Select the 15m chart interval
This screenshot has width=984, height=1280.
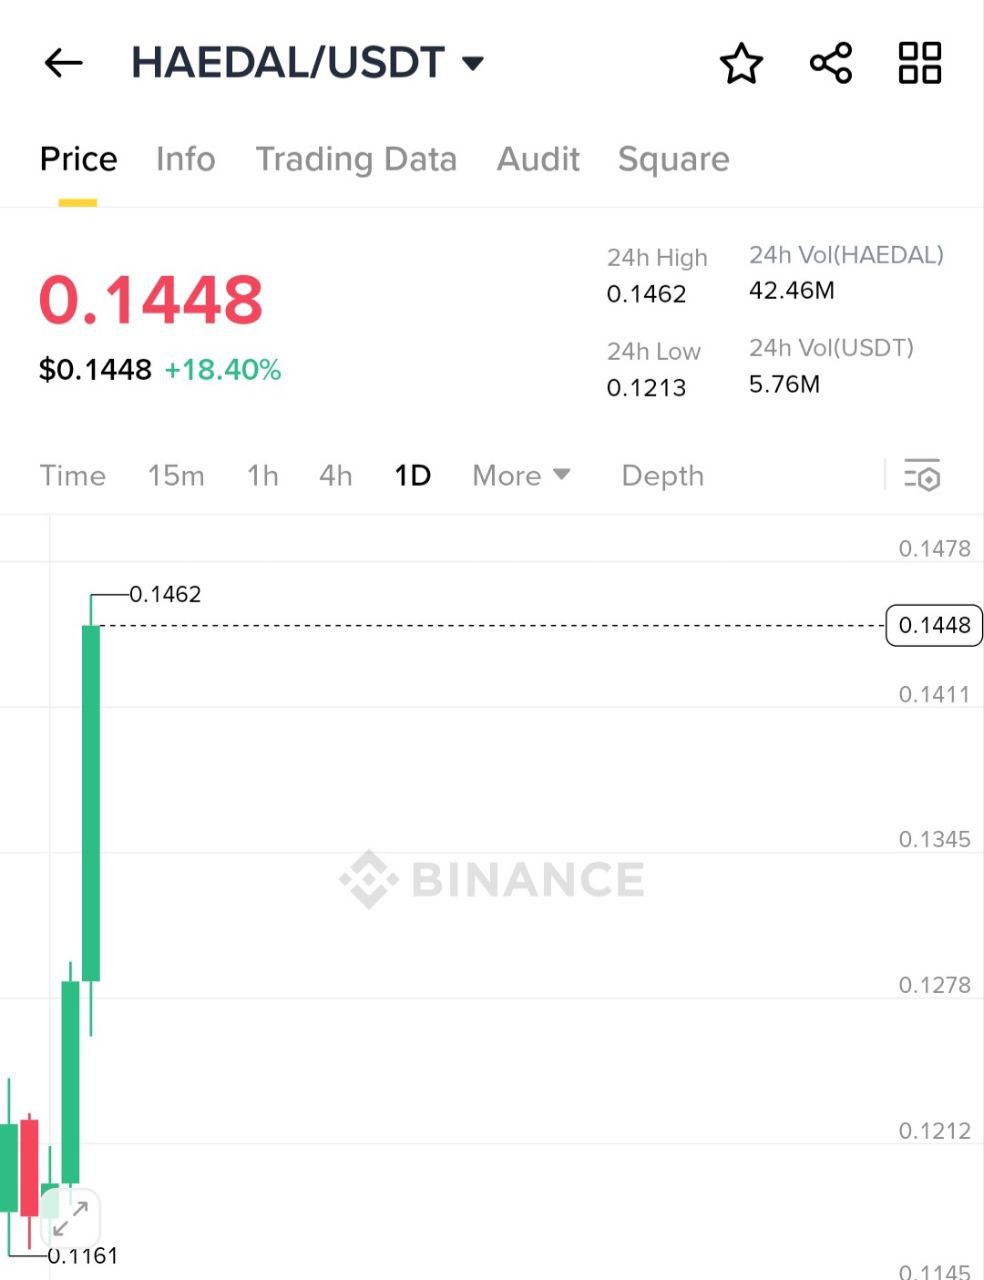tap(176, 475)
